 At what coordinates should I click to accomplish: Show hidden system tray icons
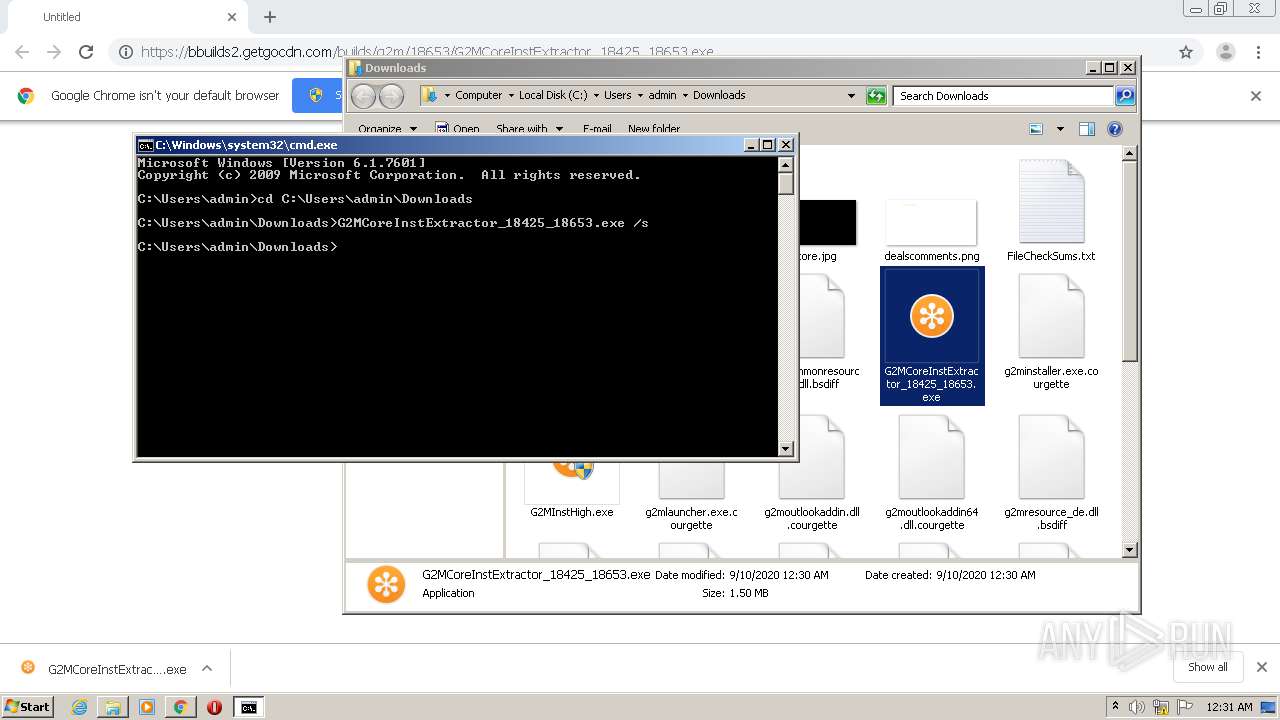1116,707
